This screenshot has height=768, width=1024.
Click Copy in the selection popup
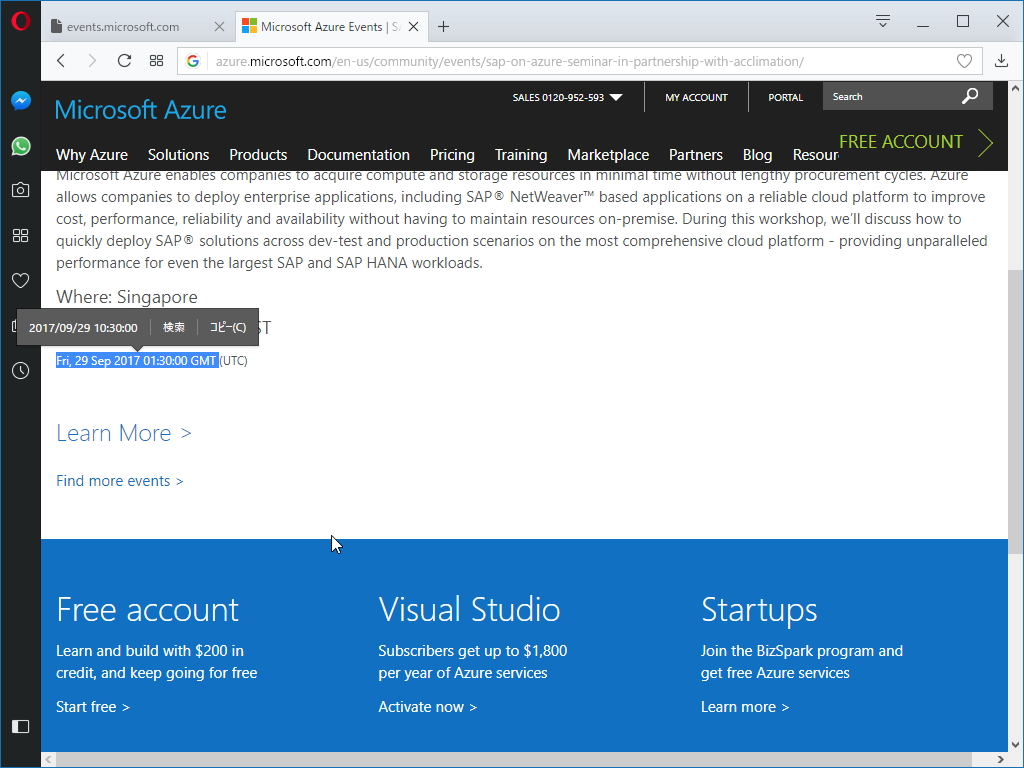[x=228, y=327]
